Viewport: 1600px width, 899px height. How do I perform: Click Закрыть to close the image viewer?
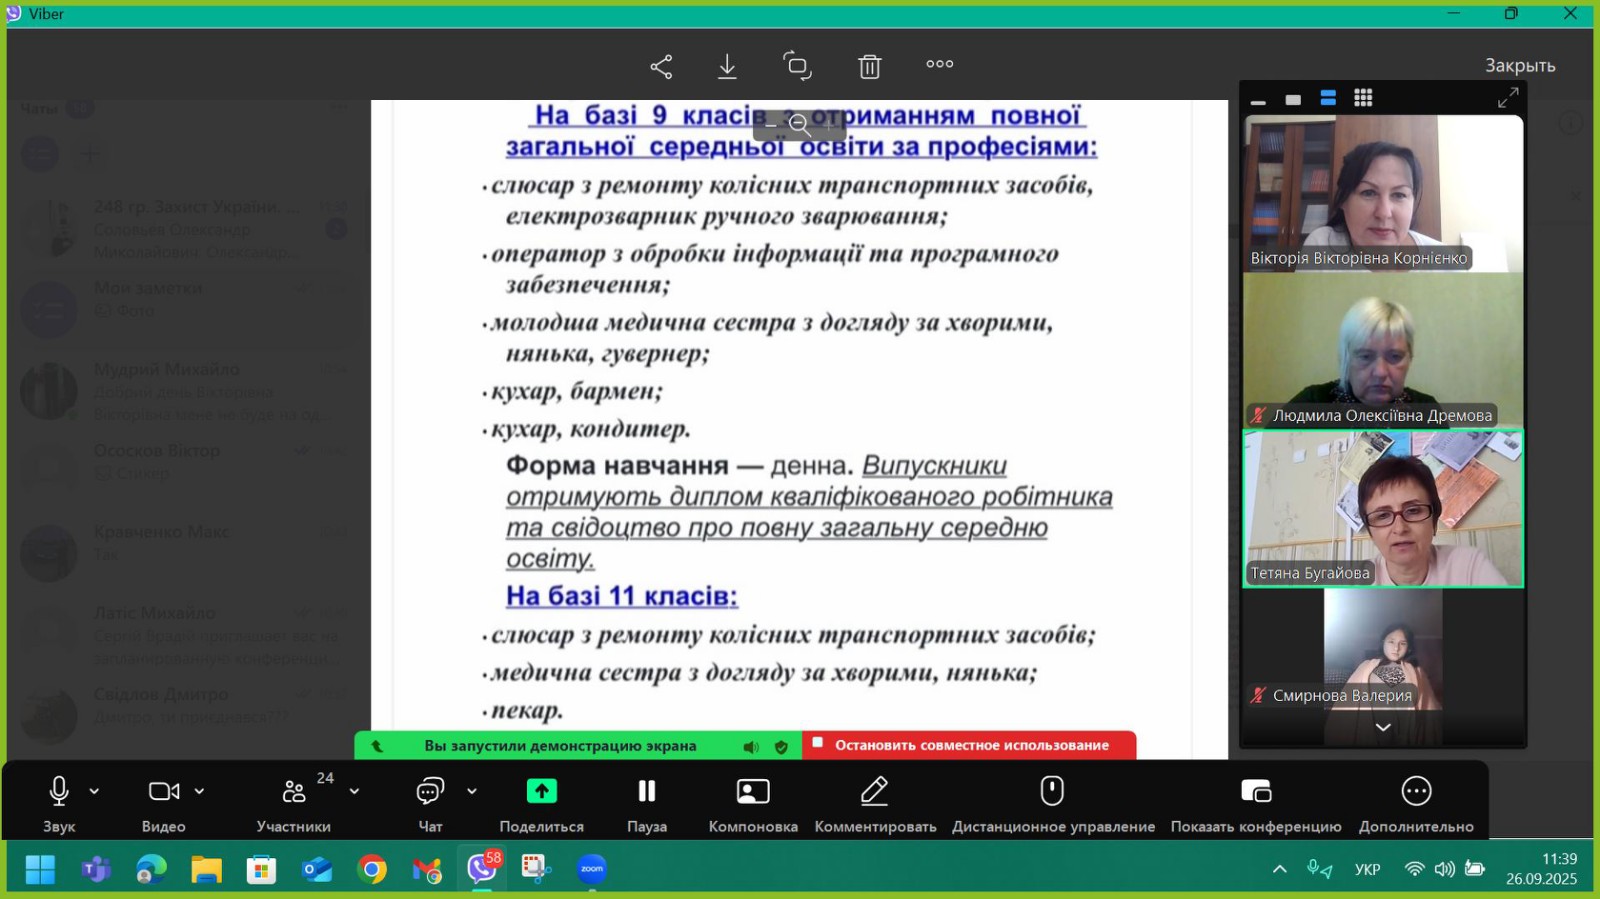1519,66
